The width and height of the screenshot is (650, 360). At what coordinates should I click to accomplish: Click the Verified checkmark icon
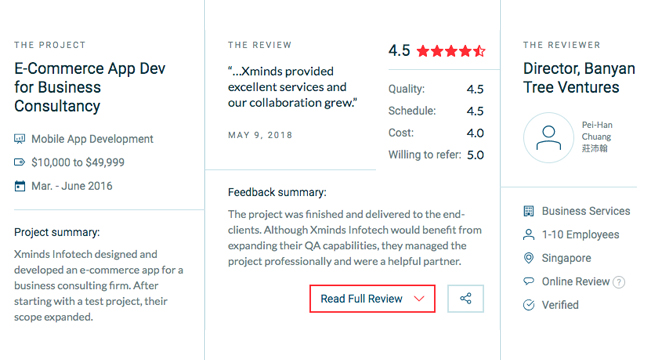(529, 305)
